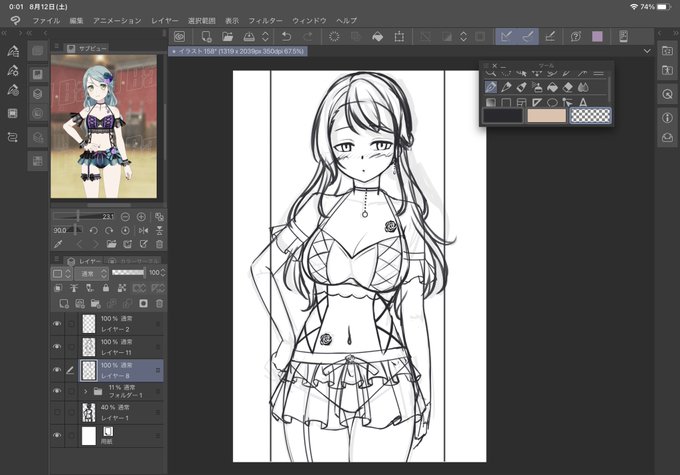Click the Open file folder icon in the command bar
Image resolution: width=680 pixels, height=475 pixels.
coord(227,36)
